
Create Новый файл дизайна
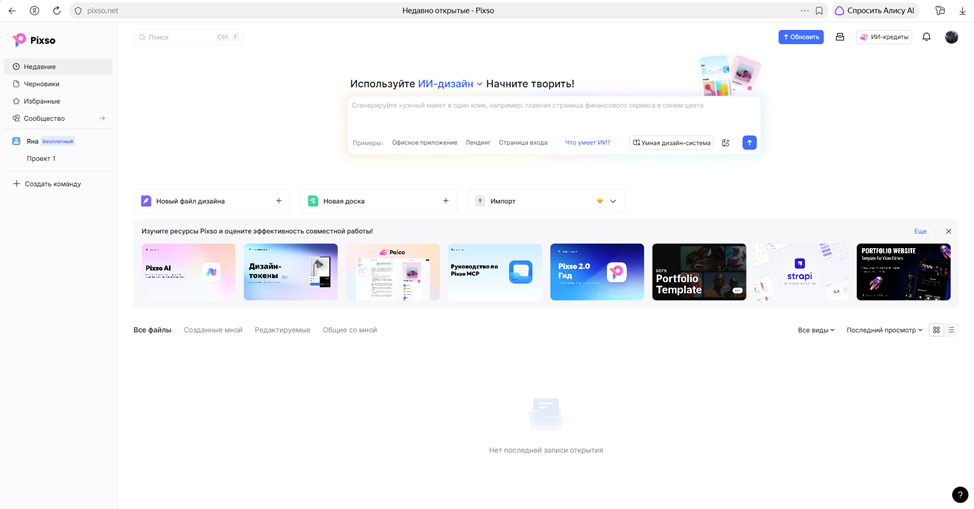[212, 201]
